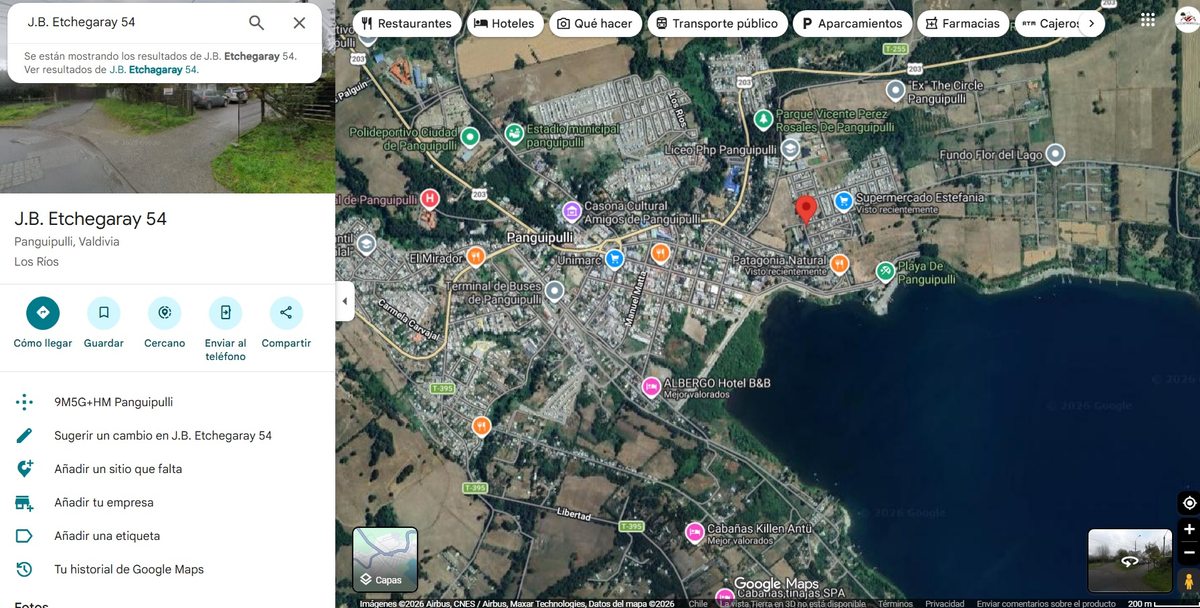Viewport: 1200px width, 608px height.
Task: Select the Restaurantes category chip
Action: [x=406, y=23]
